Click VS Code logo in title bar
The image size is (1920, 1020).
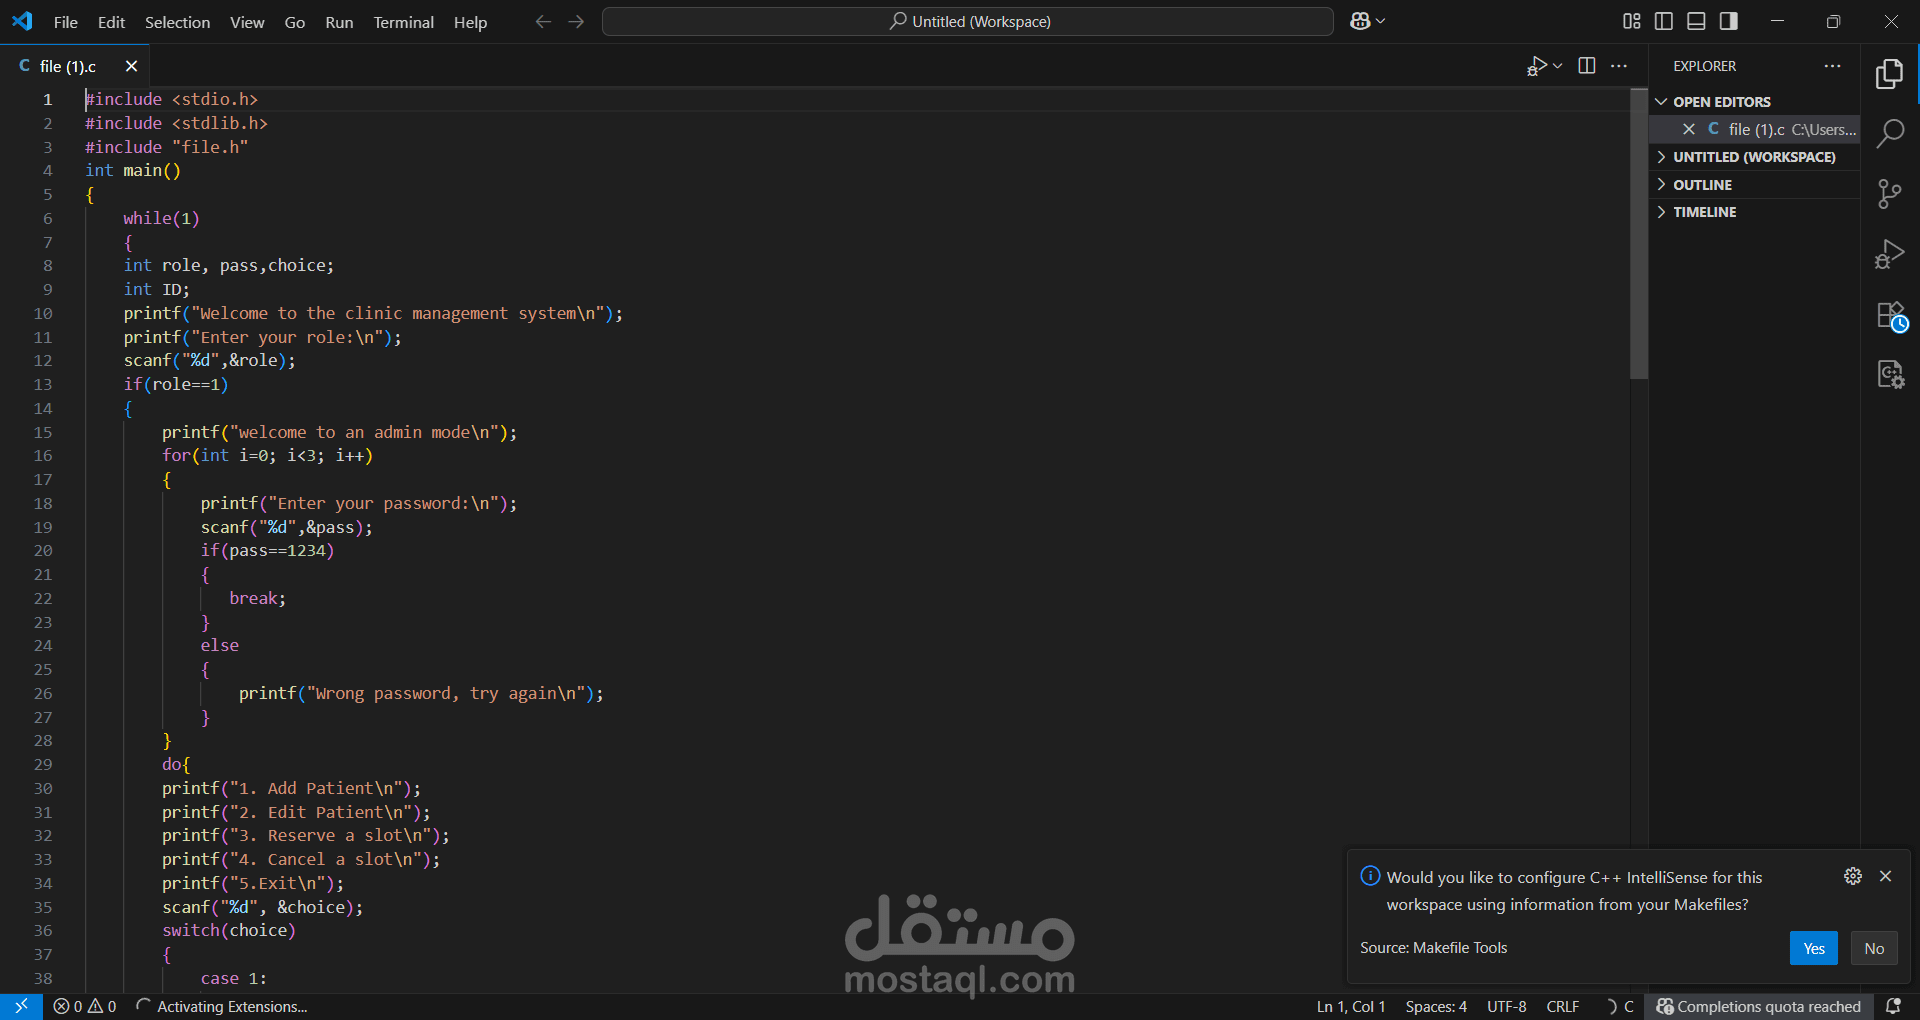pyautogui.click(x=22, y=21)
